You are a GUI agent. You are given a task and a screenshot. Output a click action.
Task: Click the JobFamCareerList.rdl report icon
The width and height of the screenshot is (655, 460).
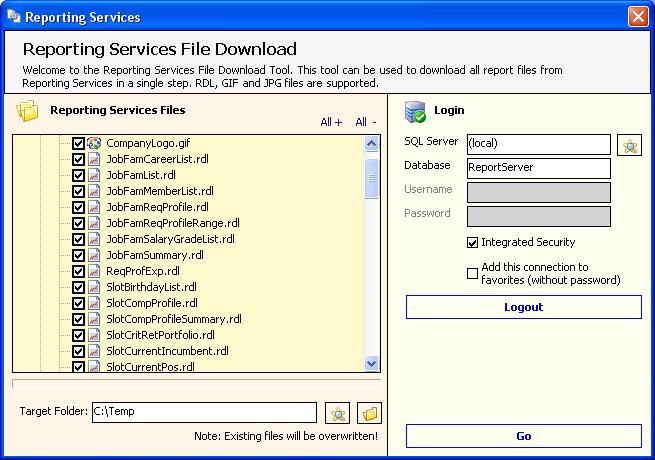pos(94,159)
